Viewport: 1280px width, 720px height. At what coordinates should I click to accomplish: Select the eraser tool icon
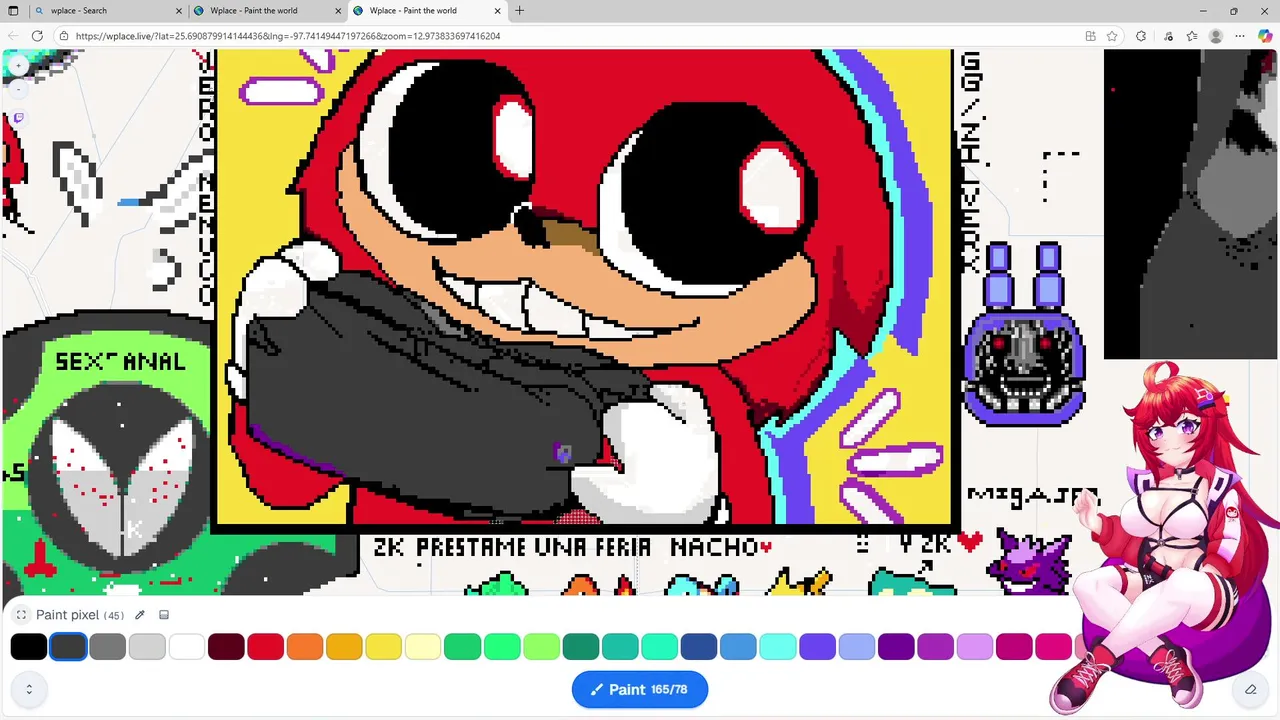point(1250,689)
